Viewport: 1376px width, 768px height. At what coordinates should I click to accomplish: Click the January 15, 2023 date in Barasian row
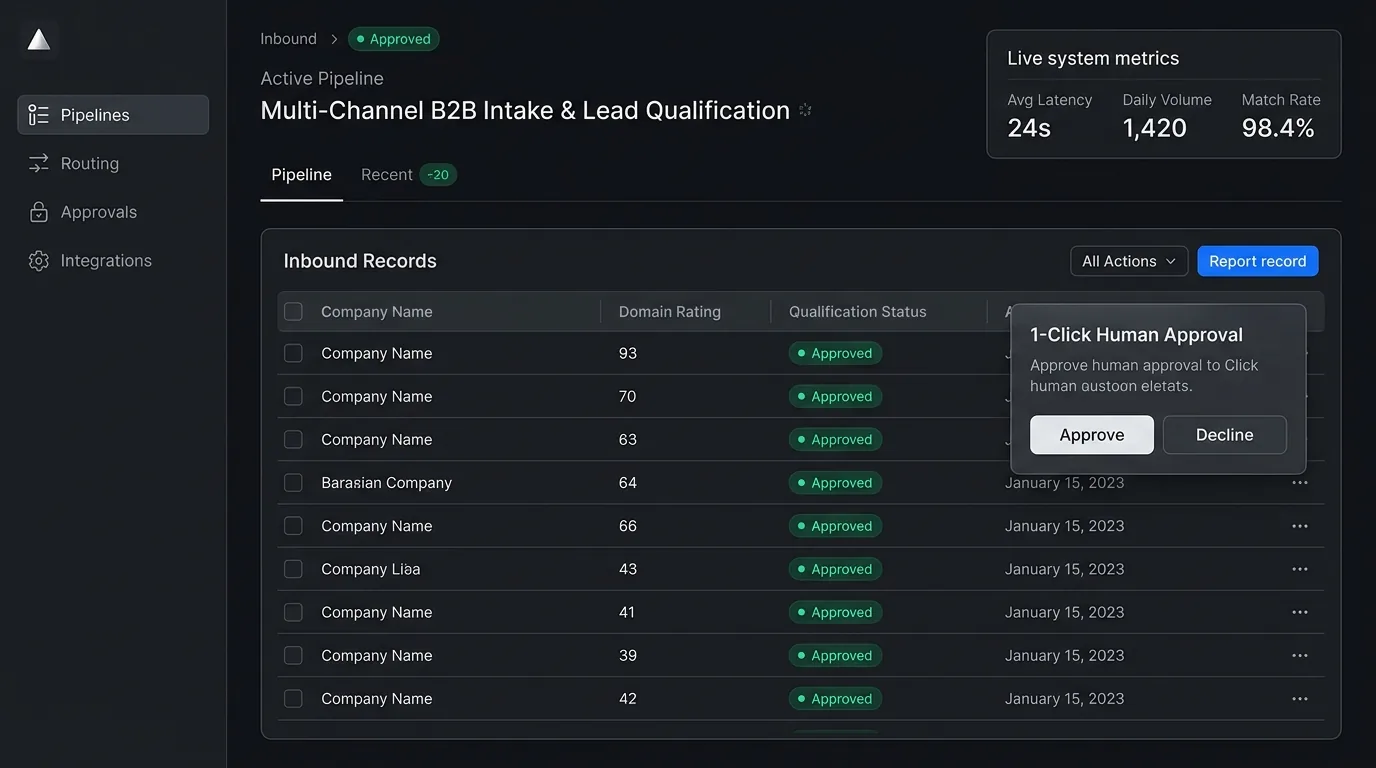tap(1064, 483)
